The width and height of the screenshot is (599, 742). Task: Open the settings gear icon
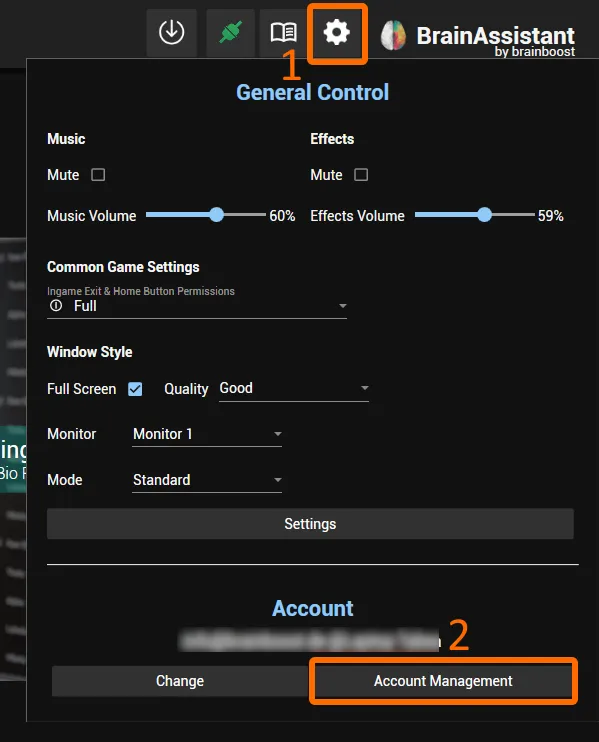336,33
